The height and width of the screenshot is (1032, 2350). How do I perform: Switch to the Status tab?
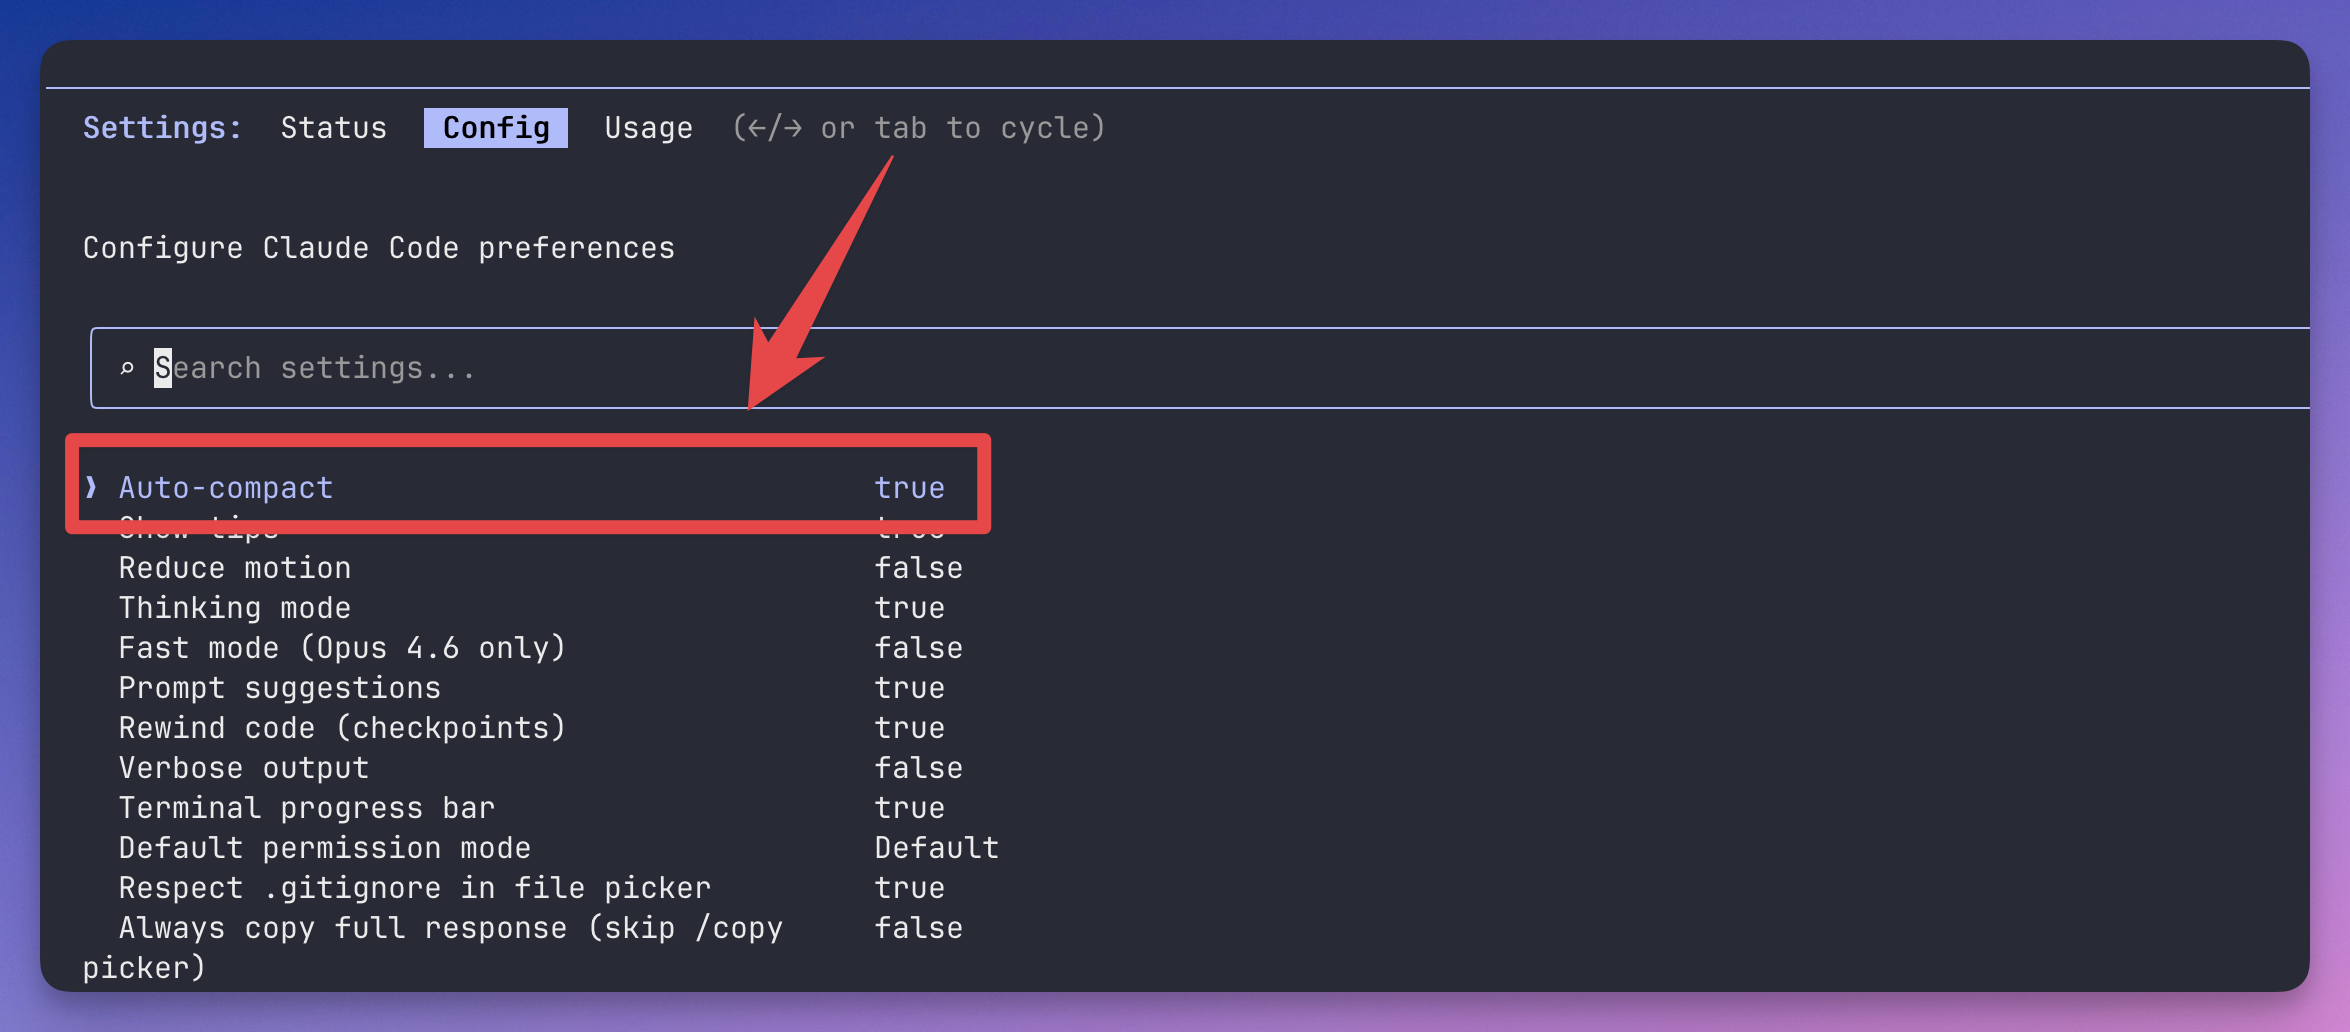pos(333,128)
